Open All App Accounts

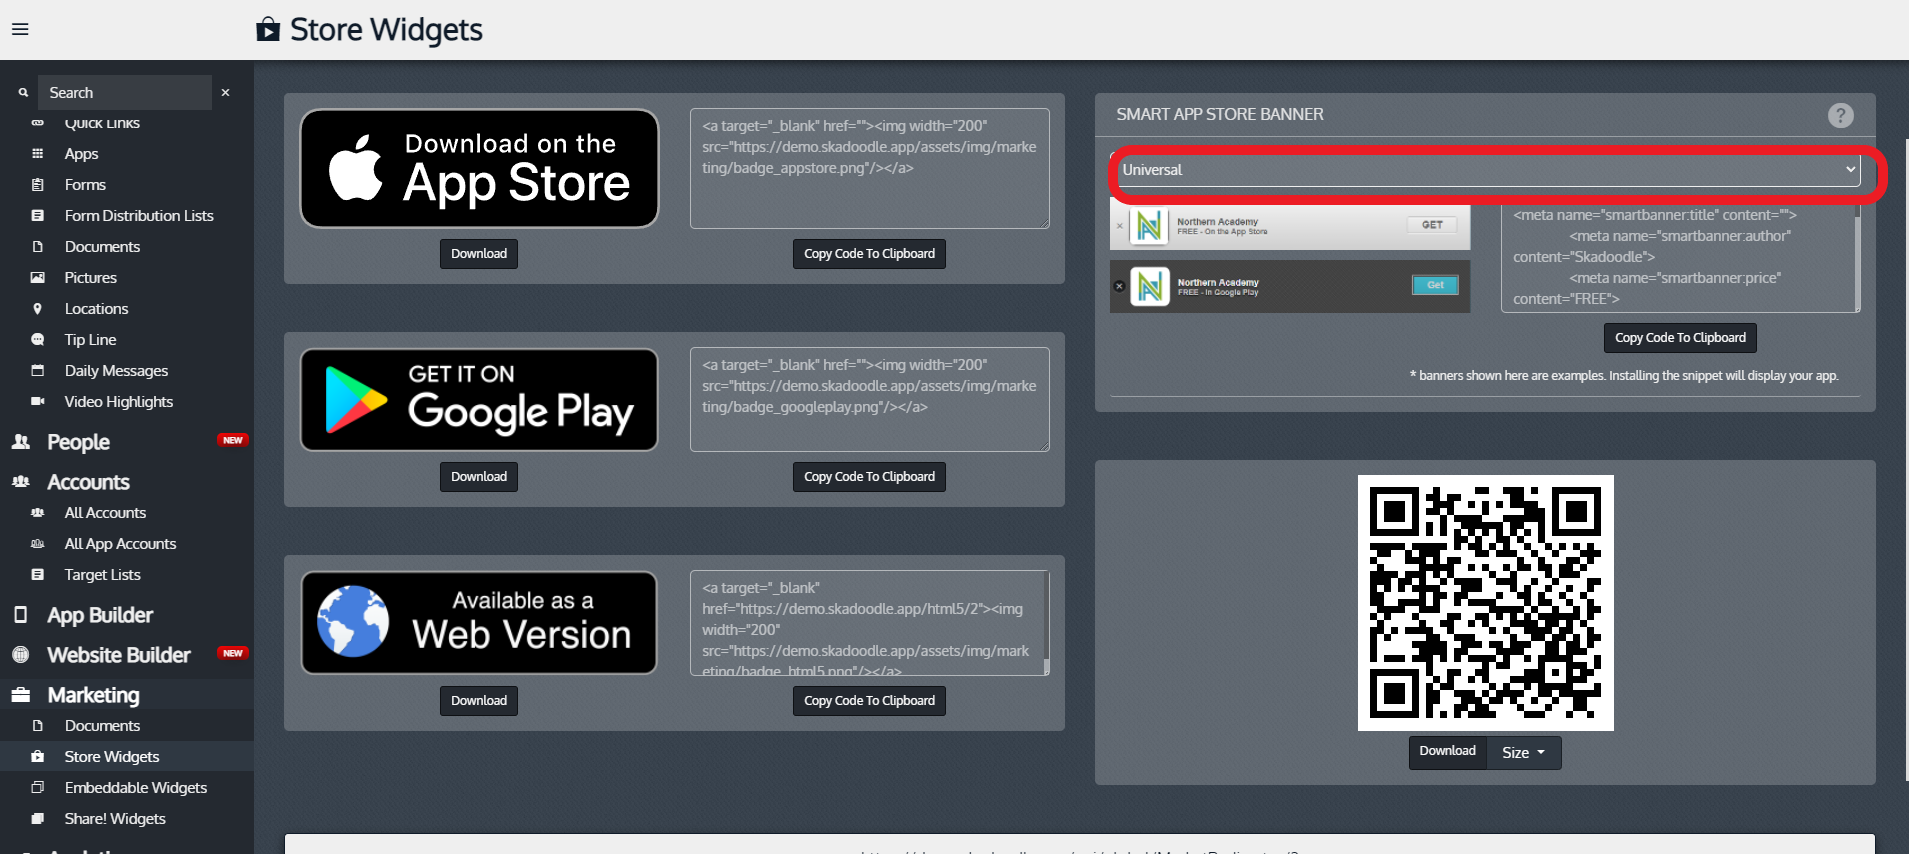[120, 544]
